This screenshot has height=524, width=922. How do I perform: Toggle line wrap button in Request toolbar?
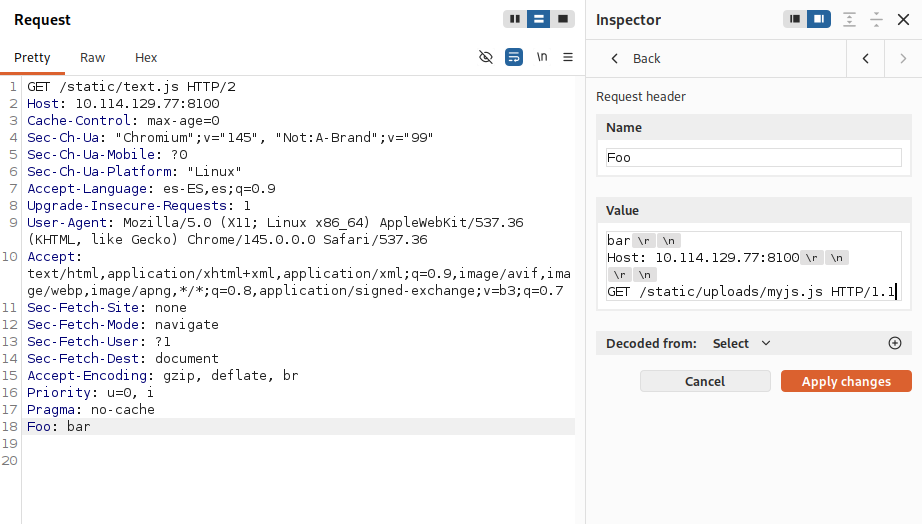(x=514, y=57)
